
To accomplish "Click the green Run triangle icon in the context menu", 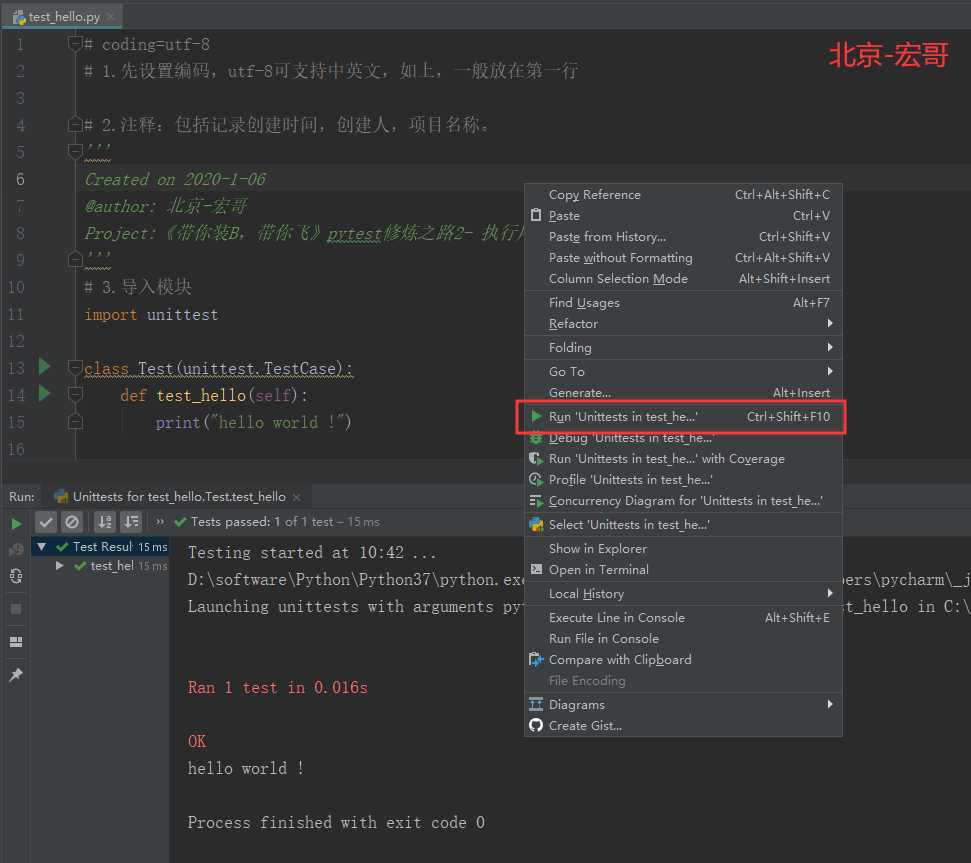I will (537, 417).
